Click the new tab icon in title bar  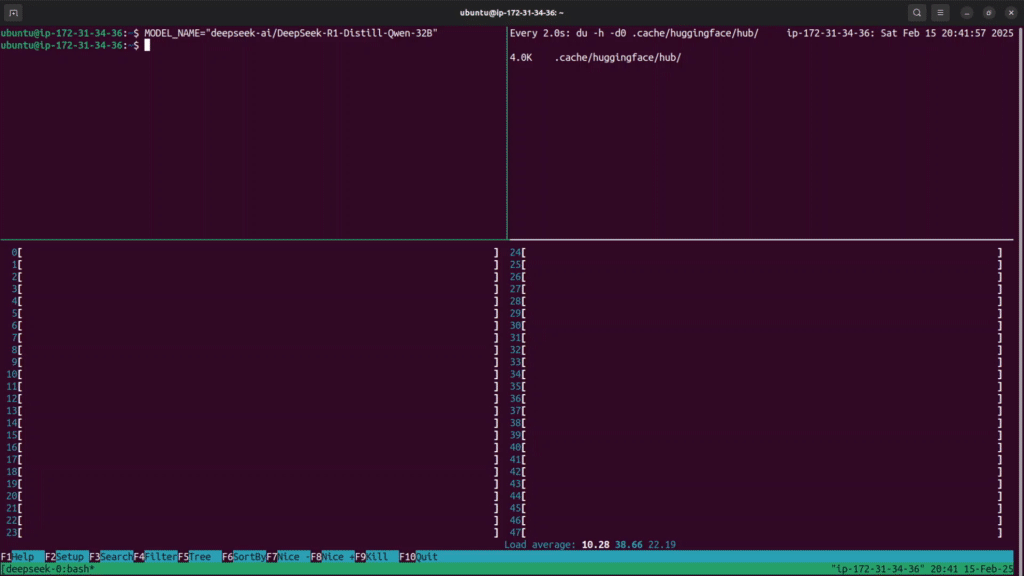14,12
